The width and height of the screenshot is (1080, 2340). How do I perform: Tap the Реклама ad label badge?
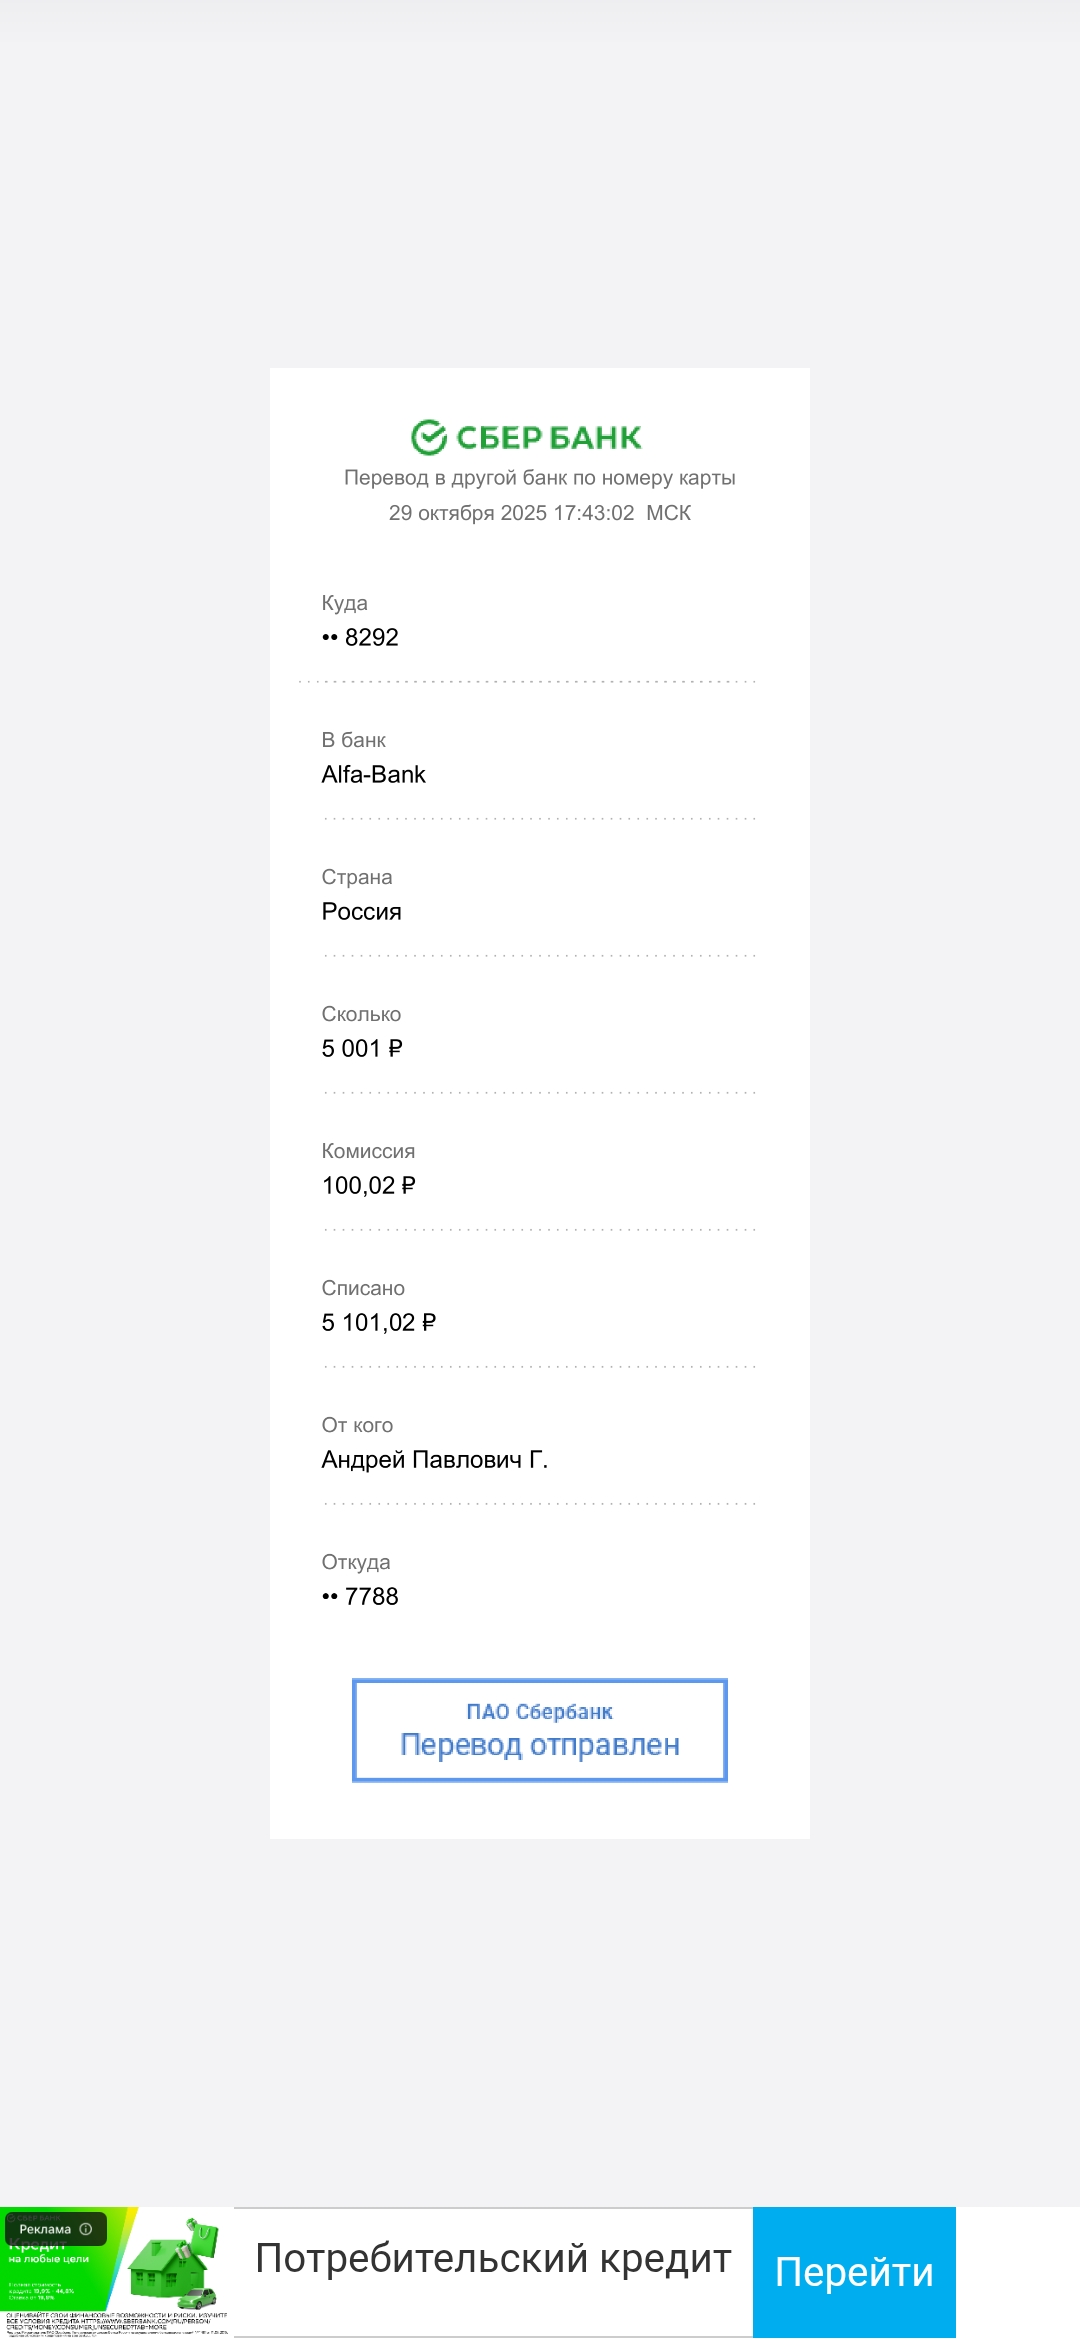pyautogui.click(x=46, y=2229)
